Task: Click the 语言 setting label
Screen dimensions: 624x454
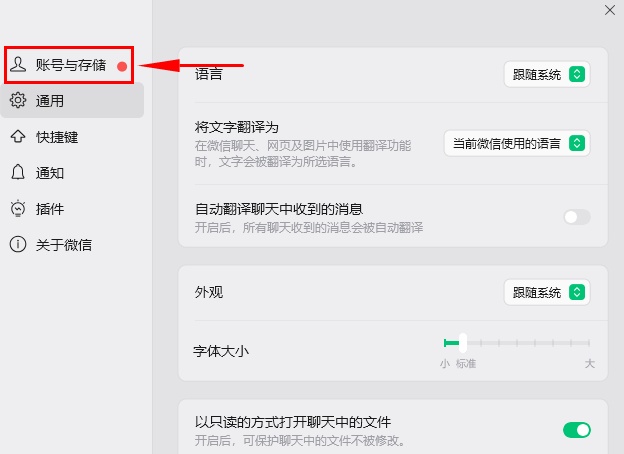Action: point(209,74)
